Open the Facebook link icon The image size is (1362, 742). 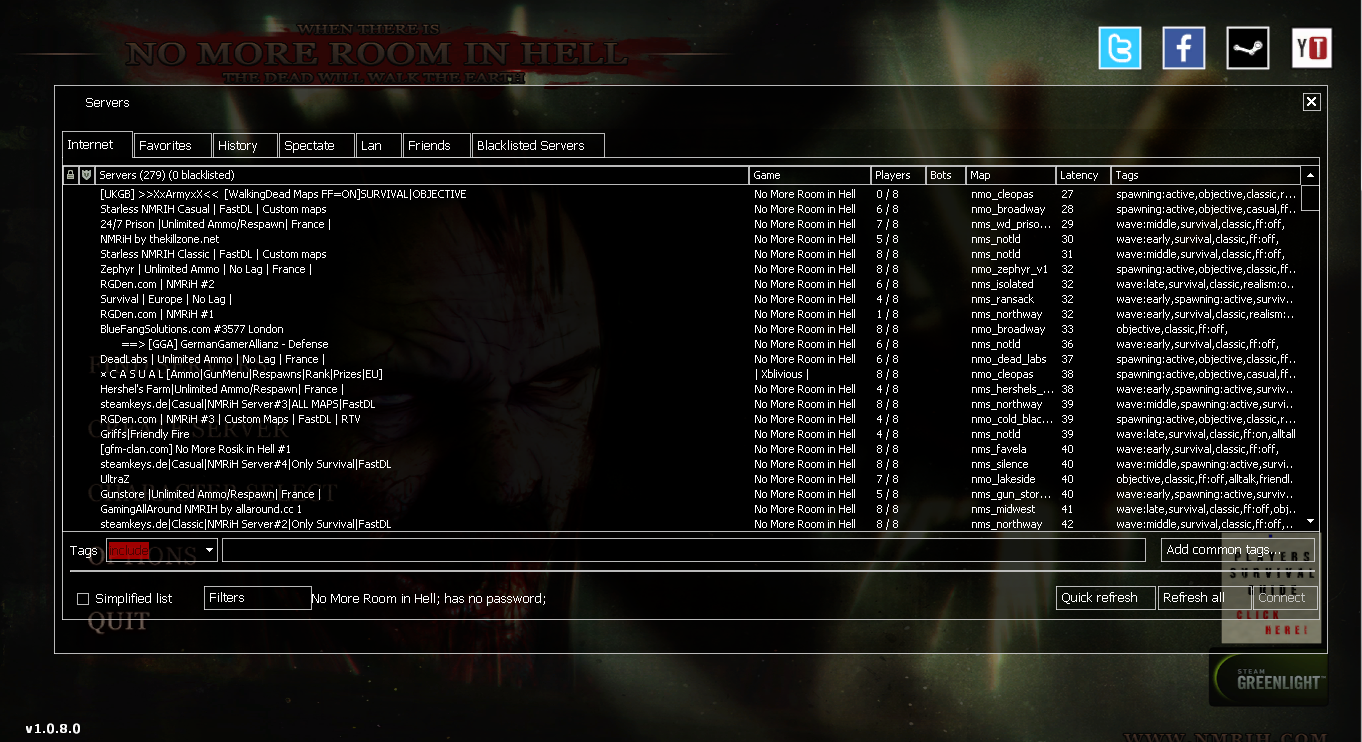coord(1183,48)
